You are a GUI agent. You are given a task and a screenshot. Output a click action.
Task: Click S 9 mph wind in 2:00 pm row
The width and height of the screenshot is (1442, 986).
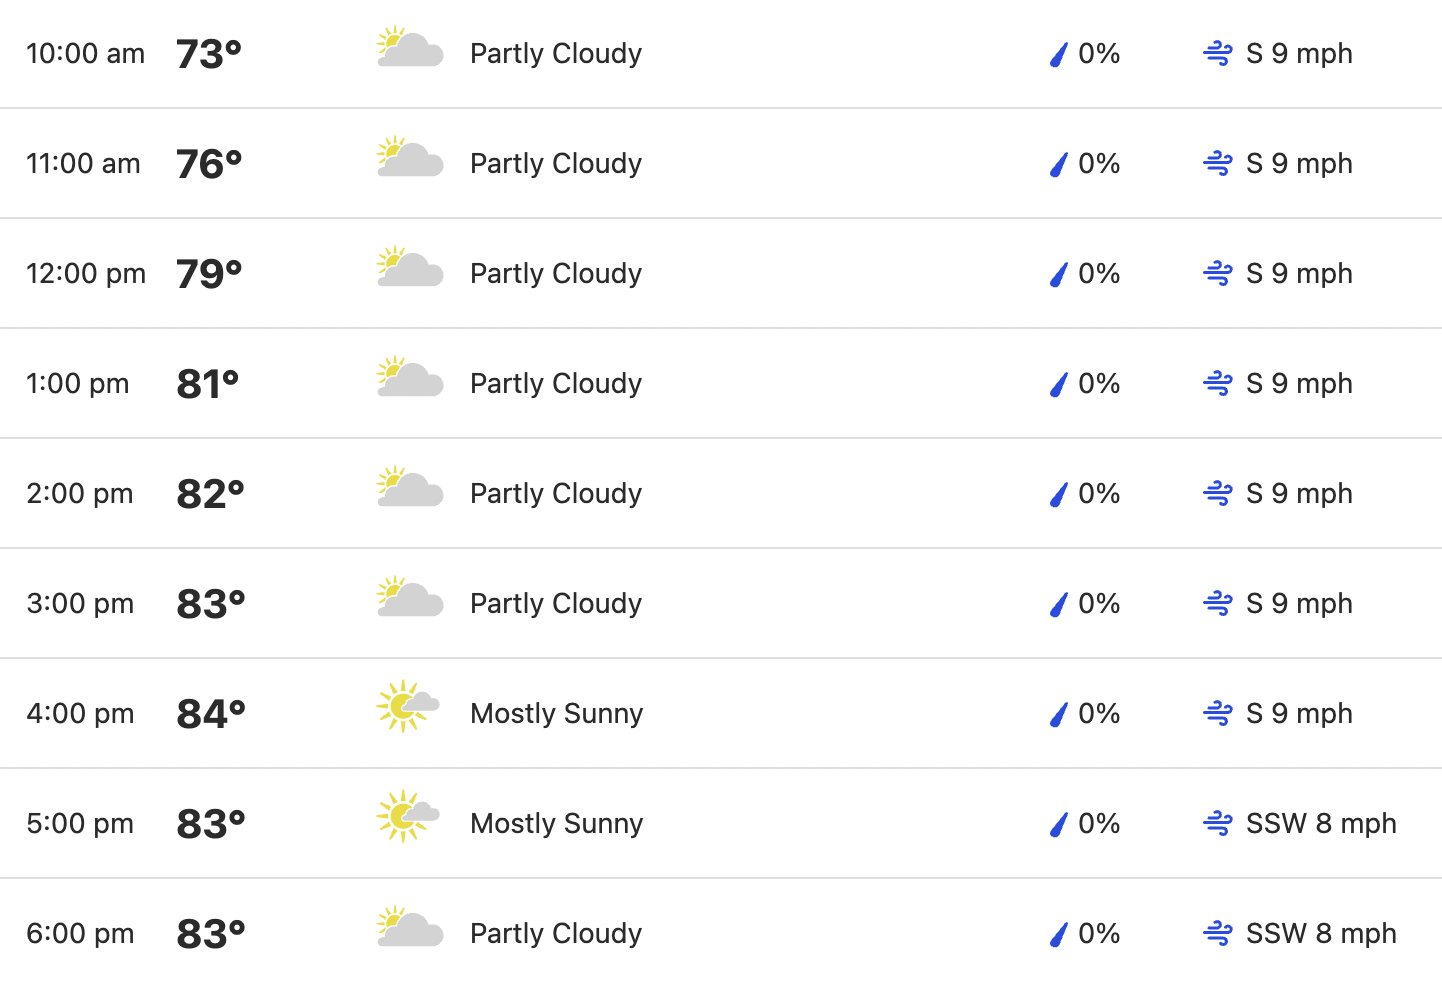click(x=1299, y=494)
